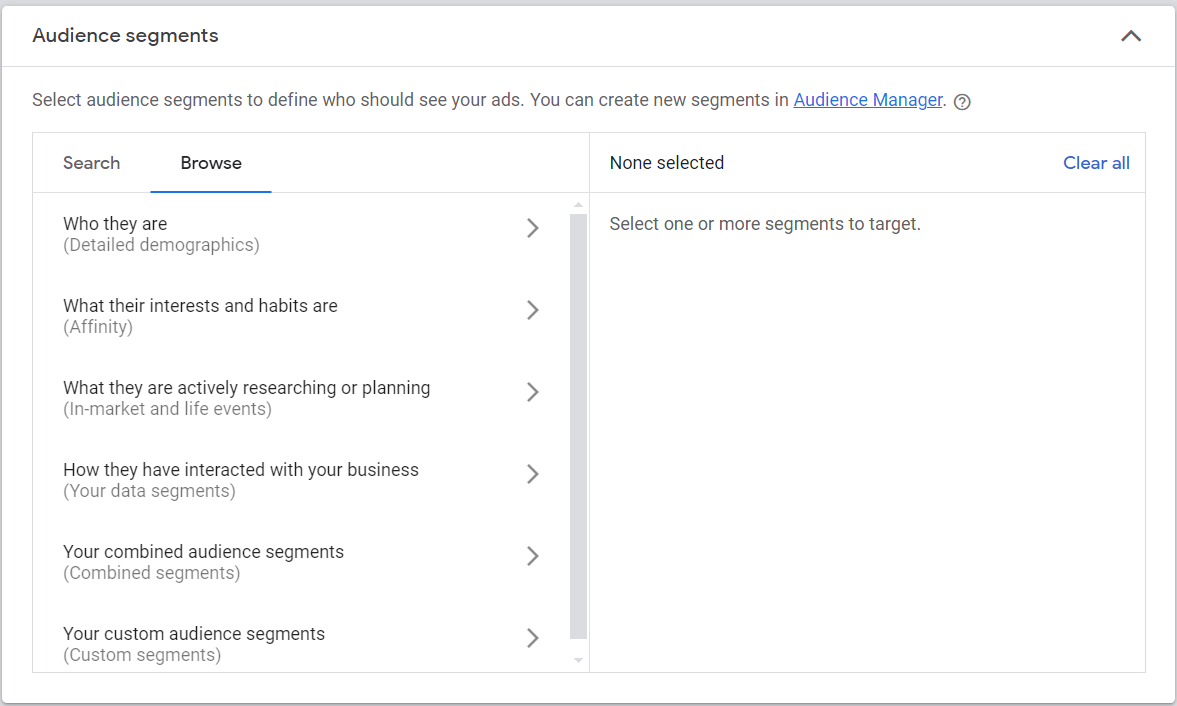The height and width of the screenshot is (706, 1177).
Task: Switch to the Search tab
Action: [91, 163]
